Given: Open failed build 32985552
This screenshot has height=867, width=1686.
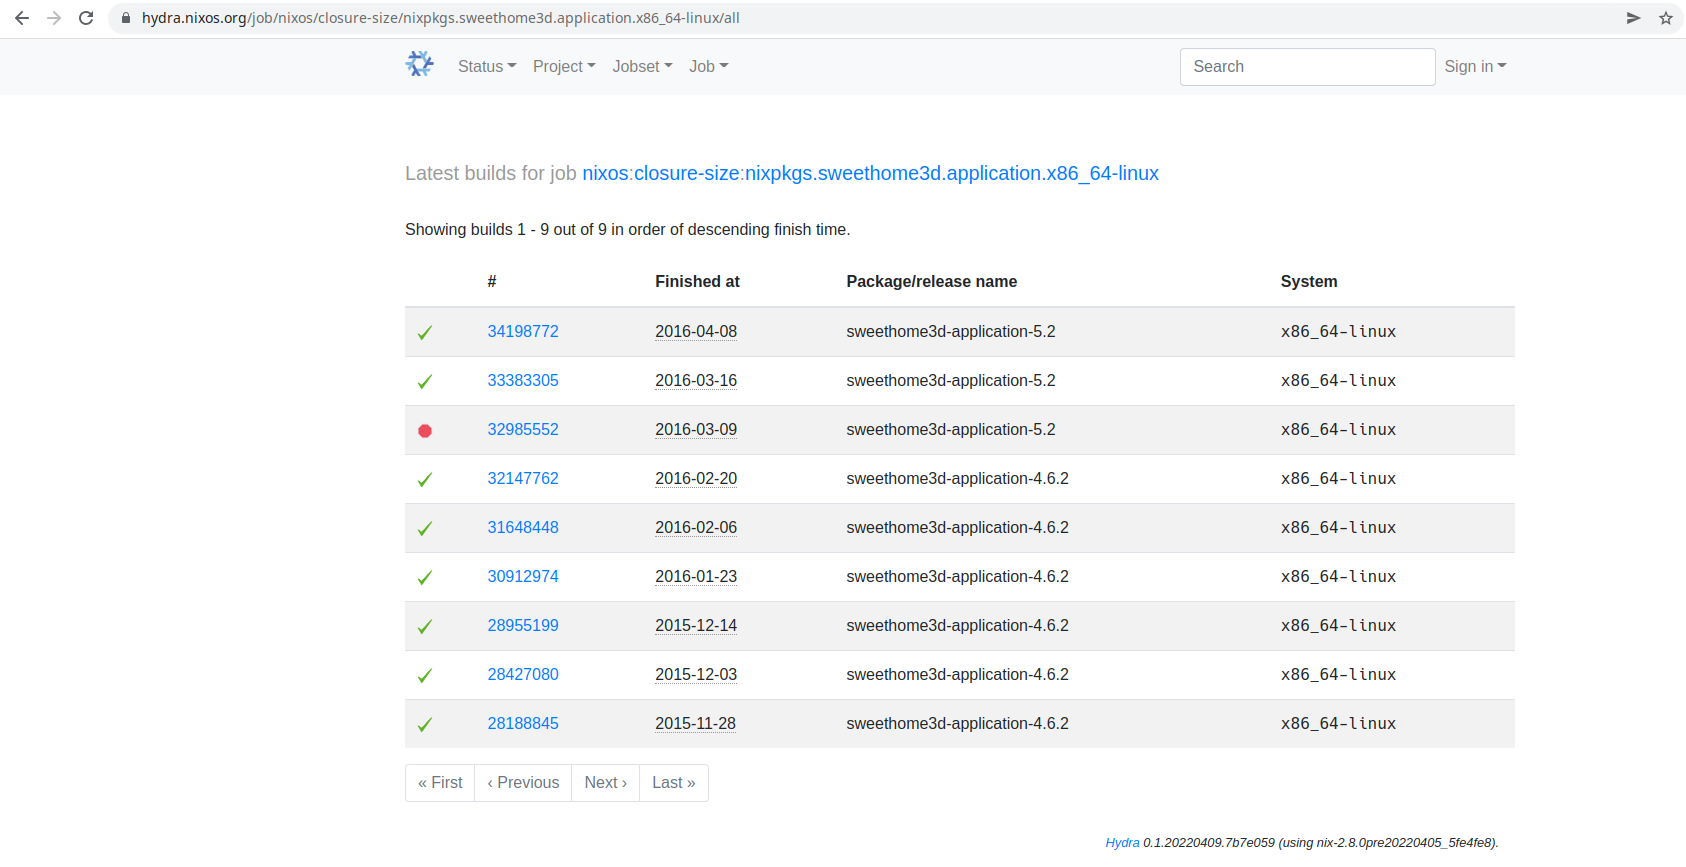Looking at the screenshot, I should point(523,429).
